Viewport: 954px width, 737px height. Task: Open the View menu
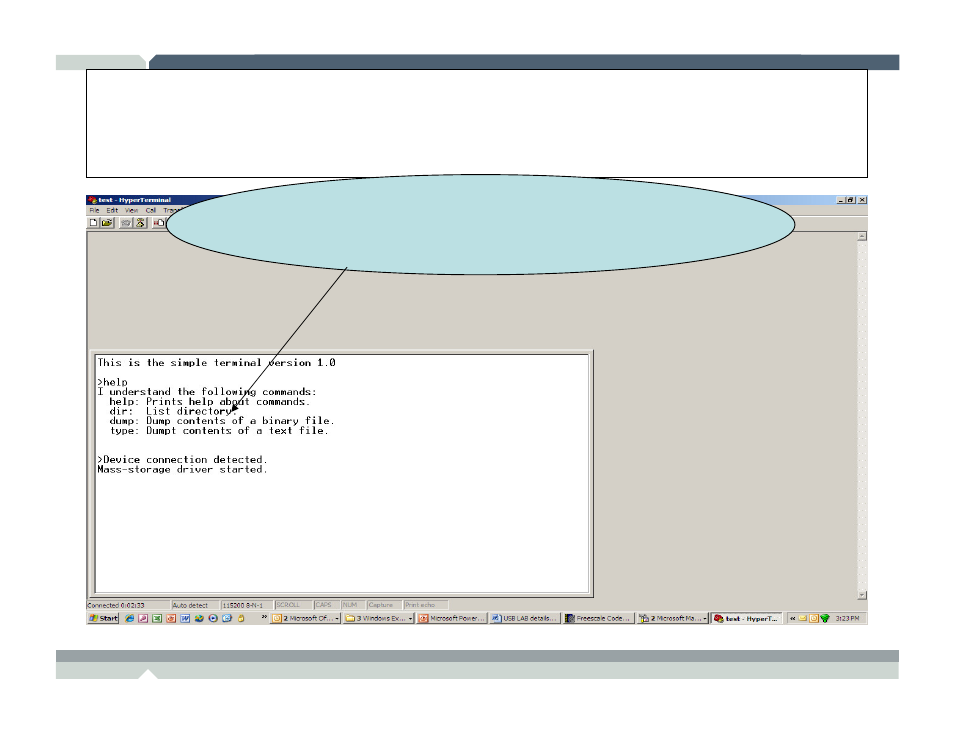131,211
